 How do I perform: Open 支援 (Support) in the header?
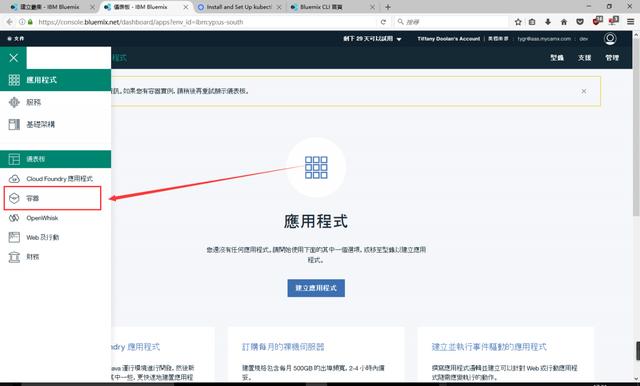584,58
